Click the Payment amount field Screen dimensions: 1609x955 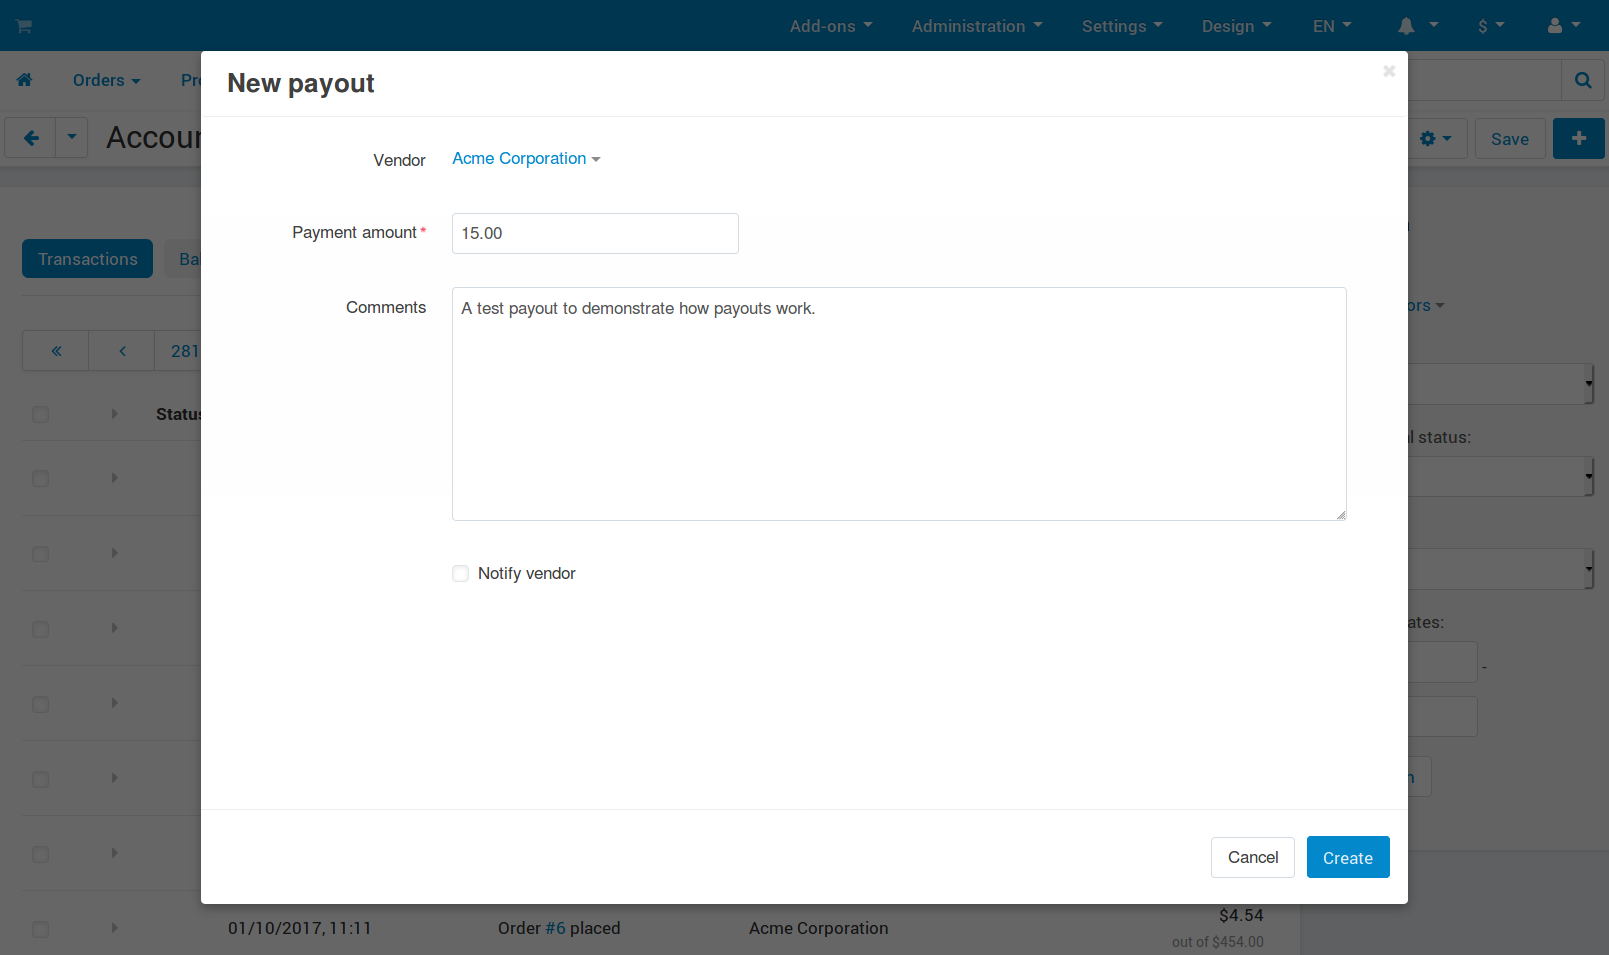pos(595,233)
